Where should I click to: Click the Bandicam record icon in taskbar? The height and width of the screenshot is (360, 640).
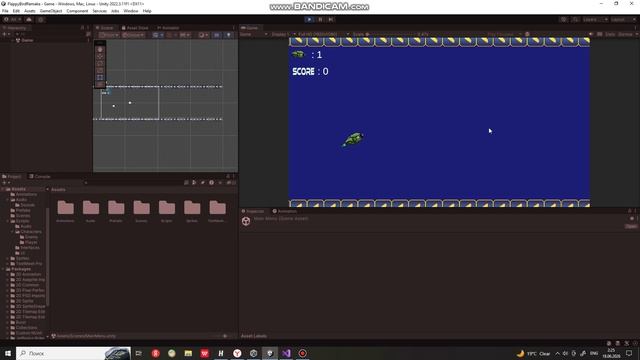[x=302, y=353]
